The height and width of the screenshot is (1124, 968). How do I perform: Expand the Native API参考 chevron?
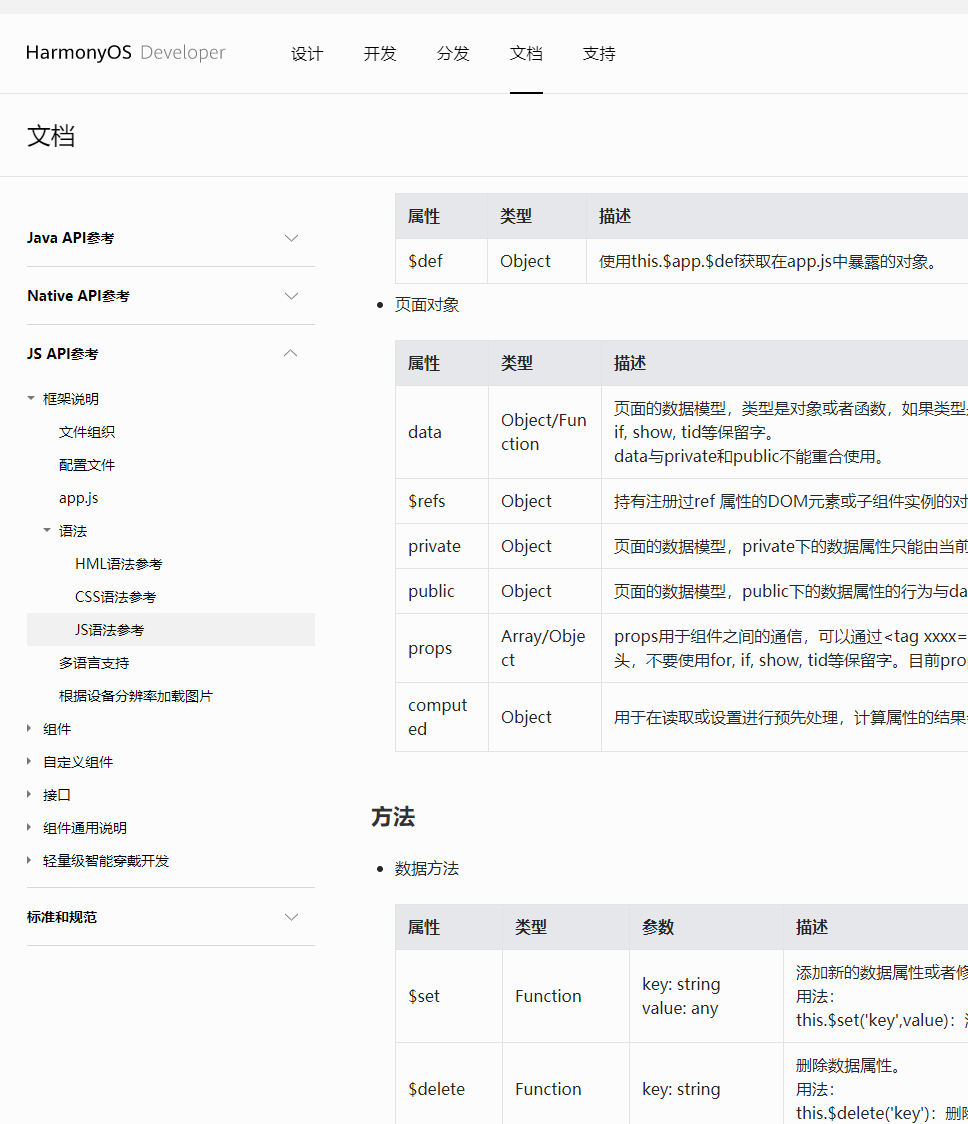tap(291, 296)
